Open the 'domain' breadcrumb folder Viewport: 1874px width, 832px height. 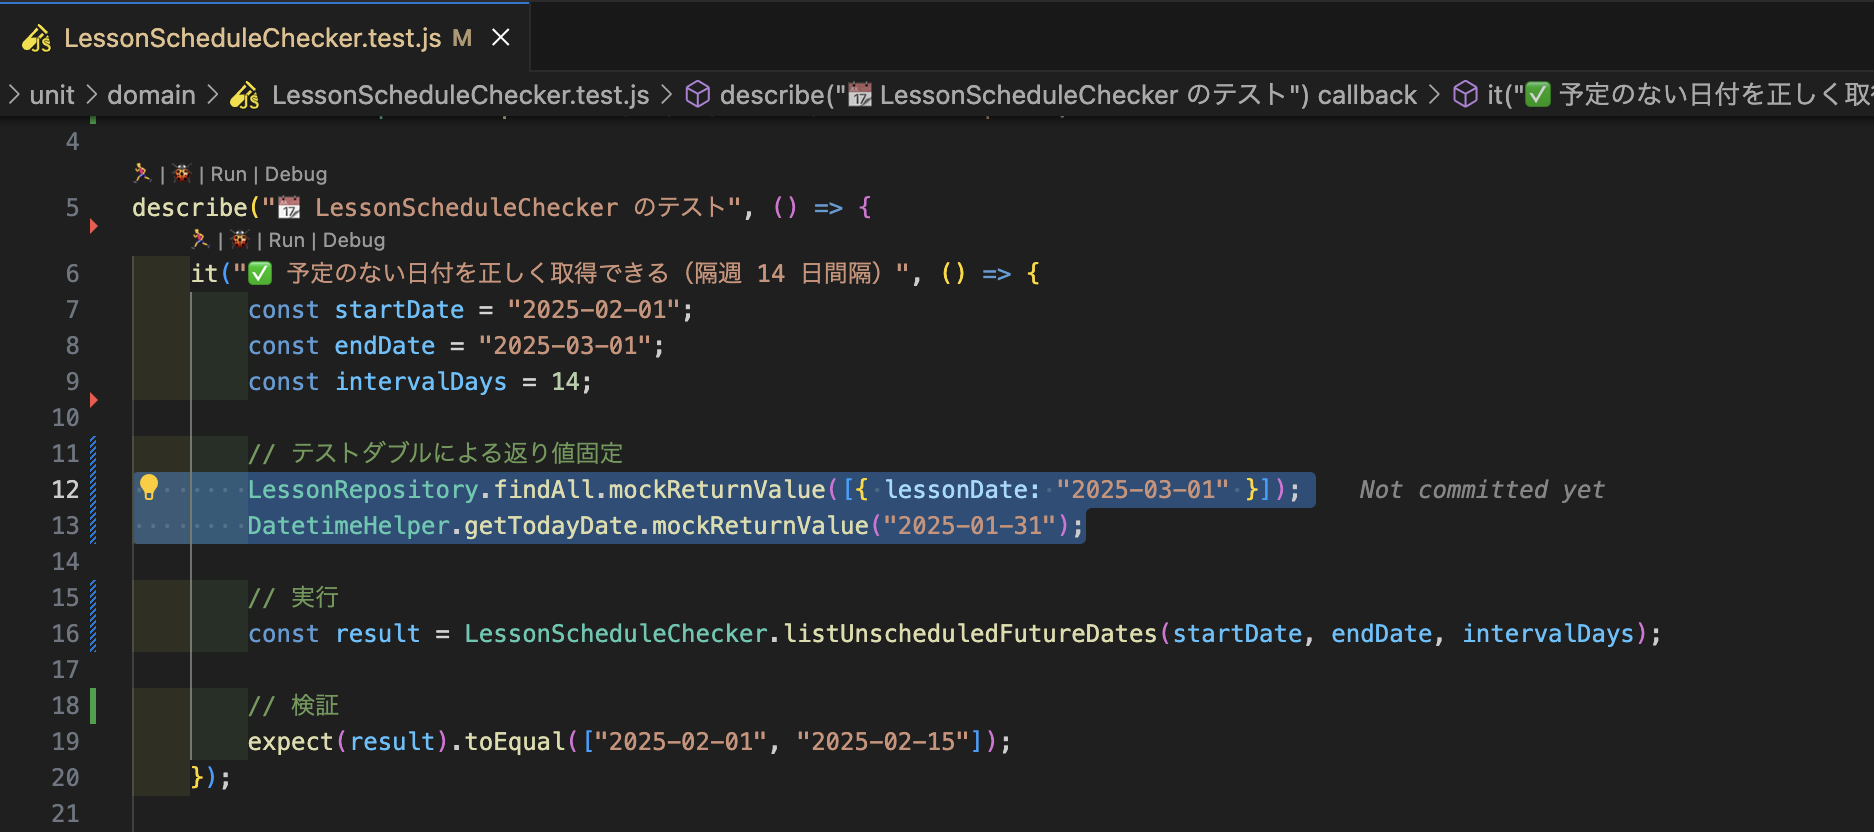click(x=151, y=95)
